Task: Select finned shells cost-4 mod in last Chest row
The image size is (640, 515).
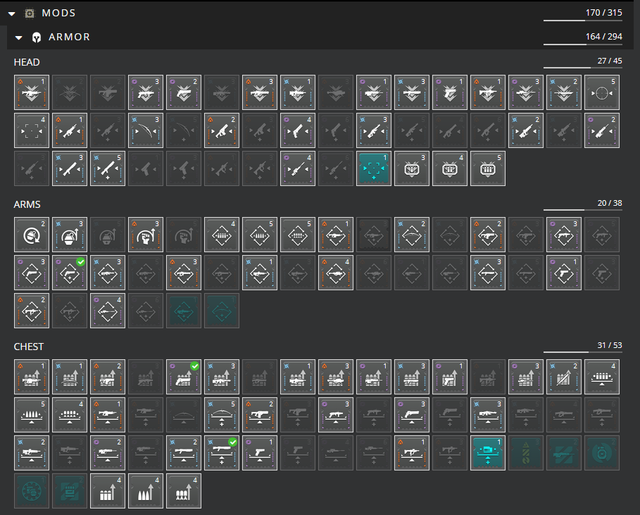Action: point(183,491)
